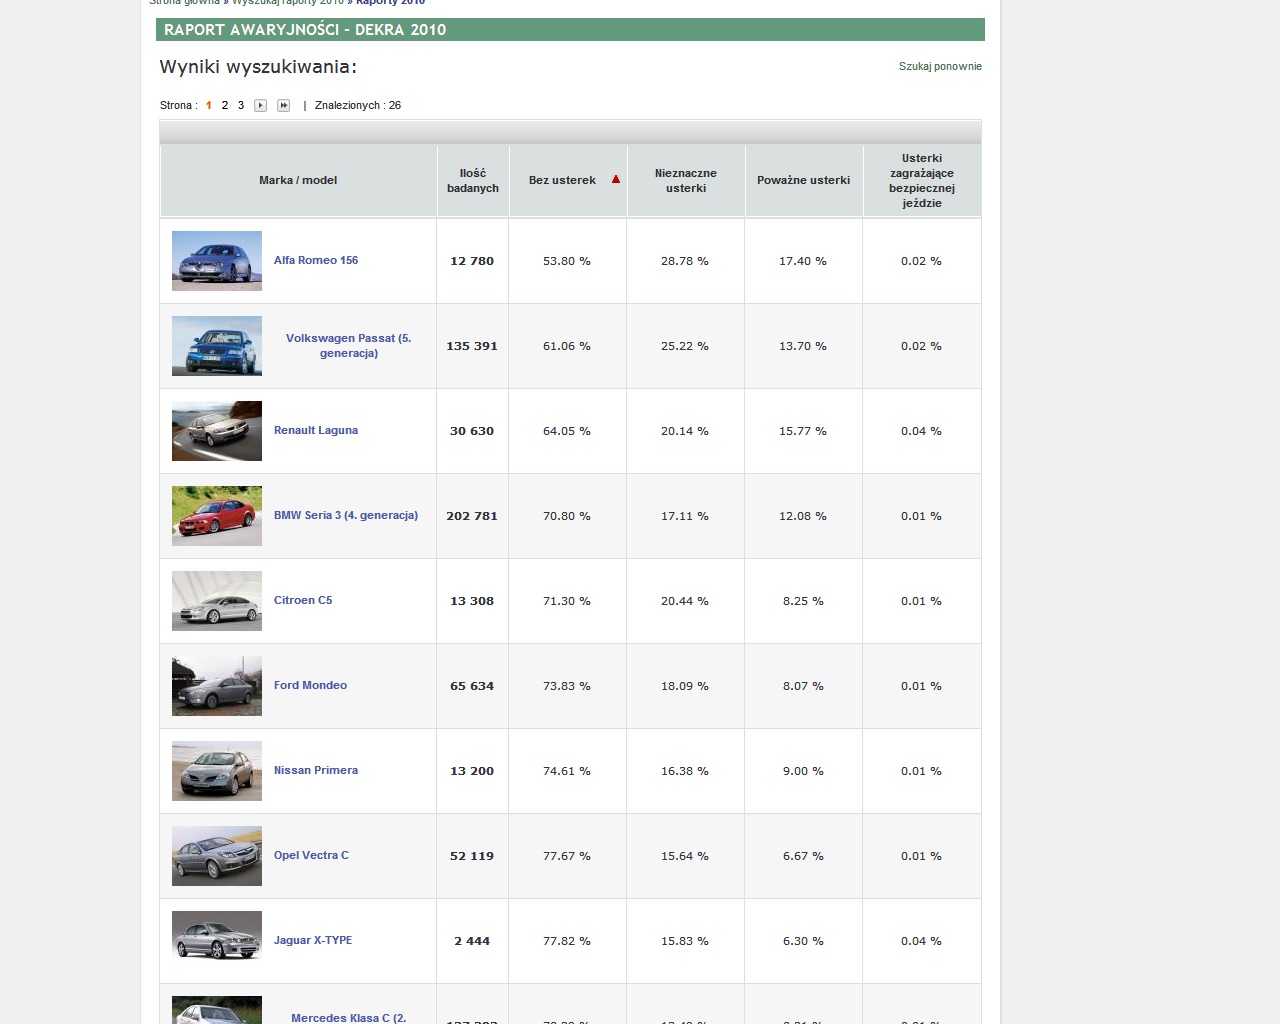Click Citroen C5 71.30 % value

point(567,601)
